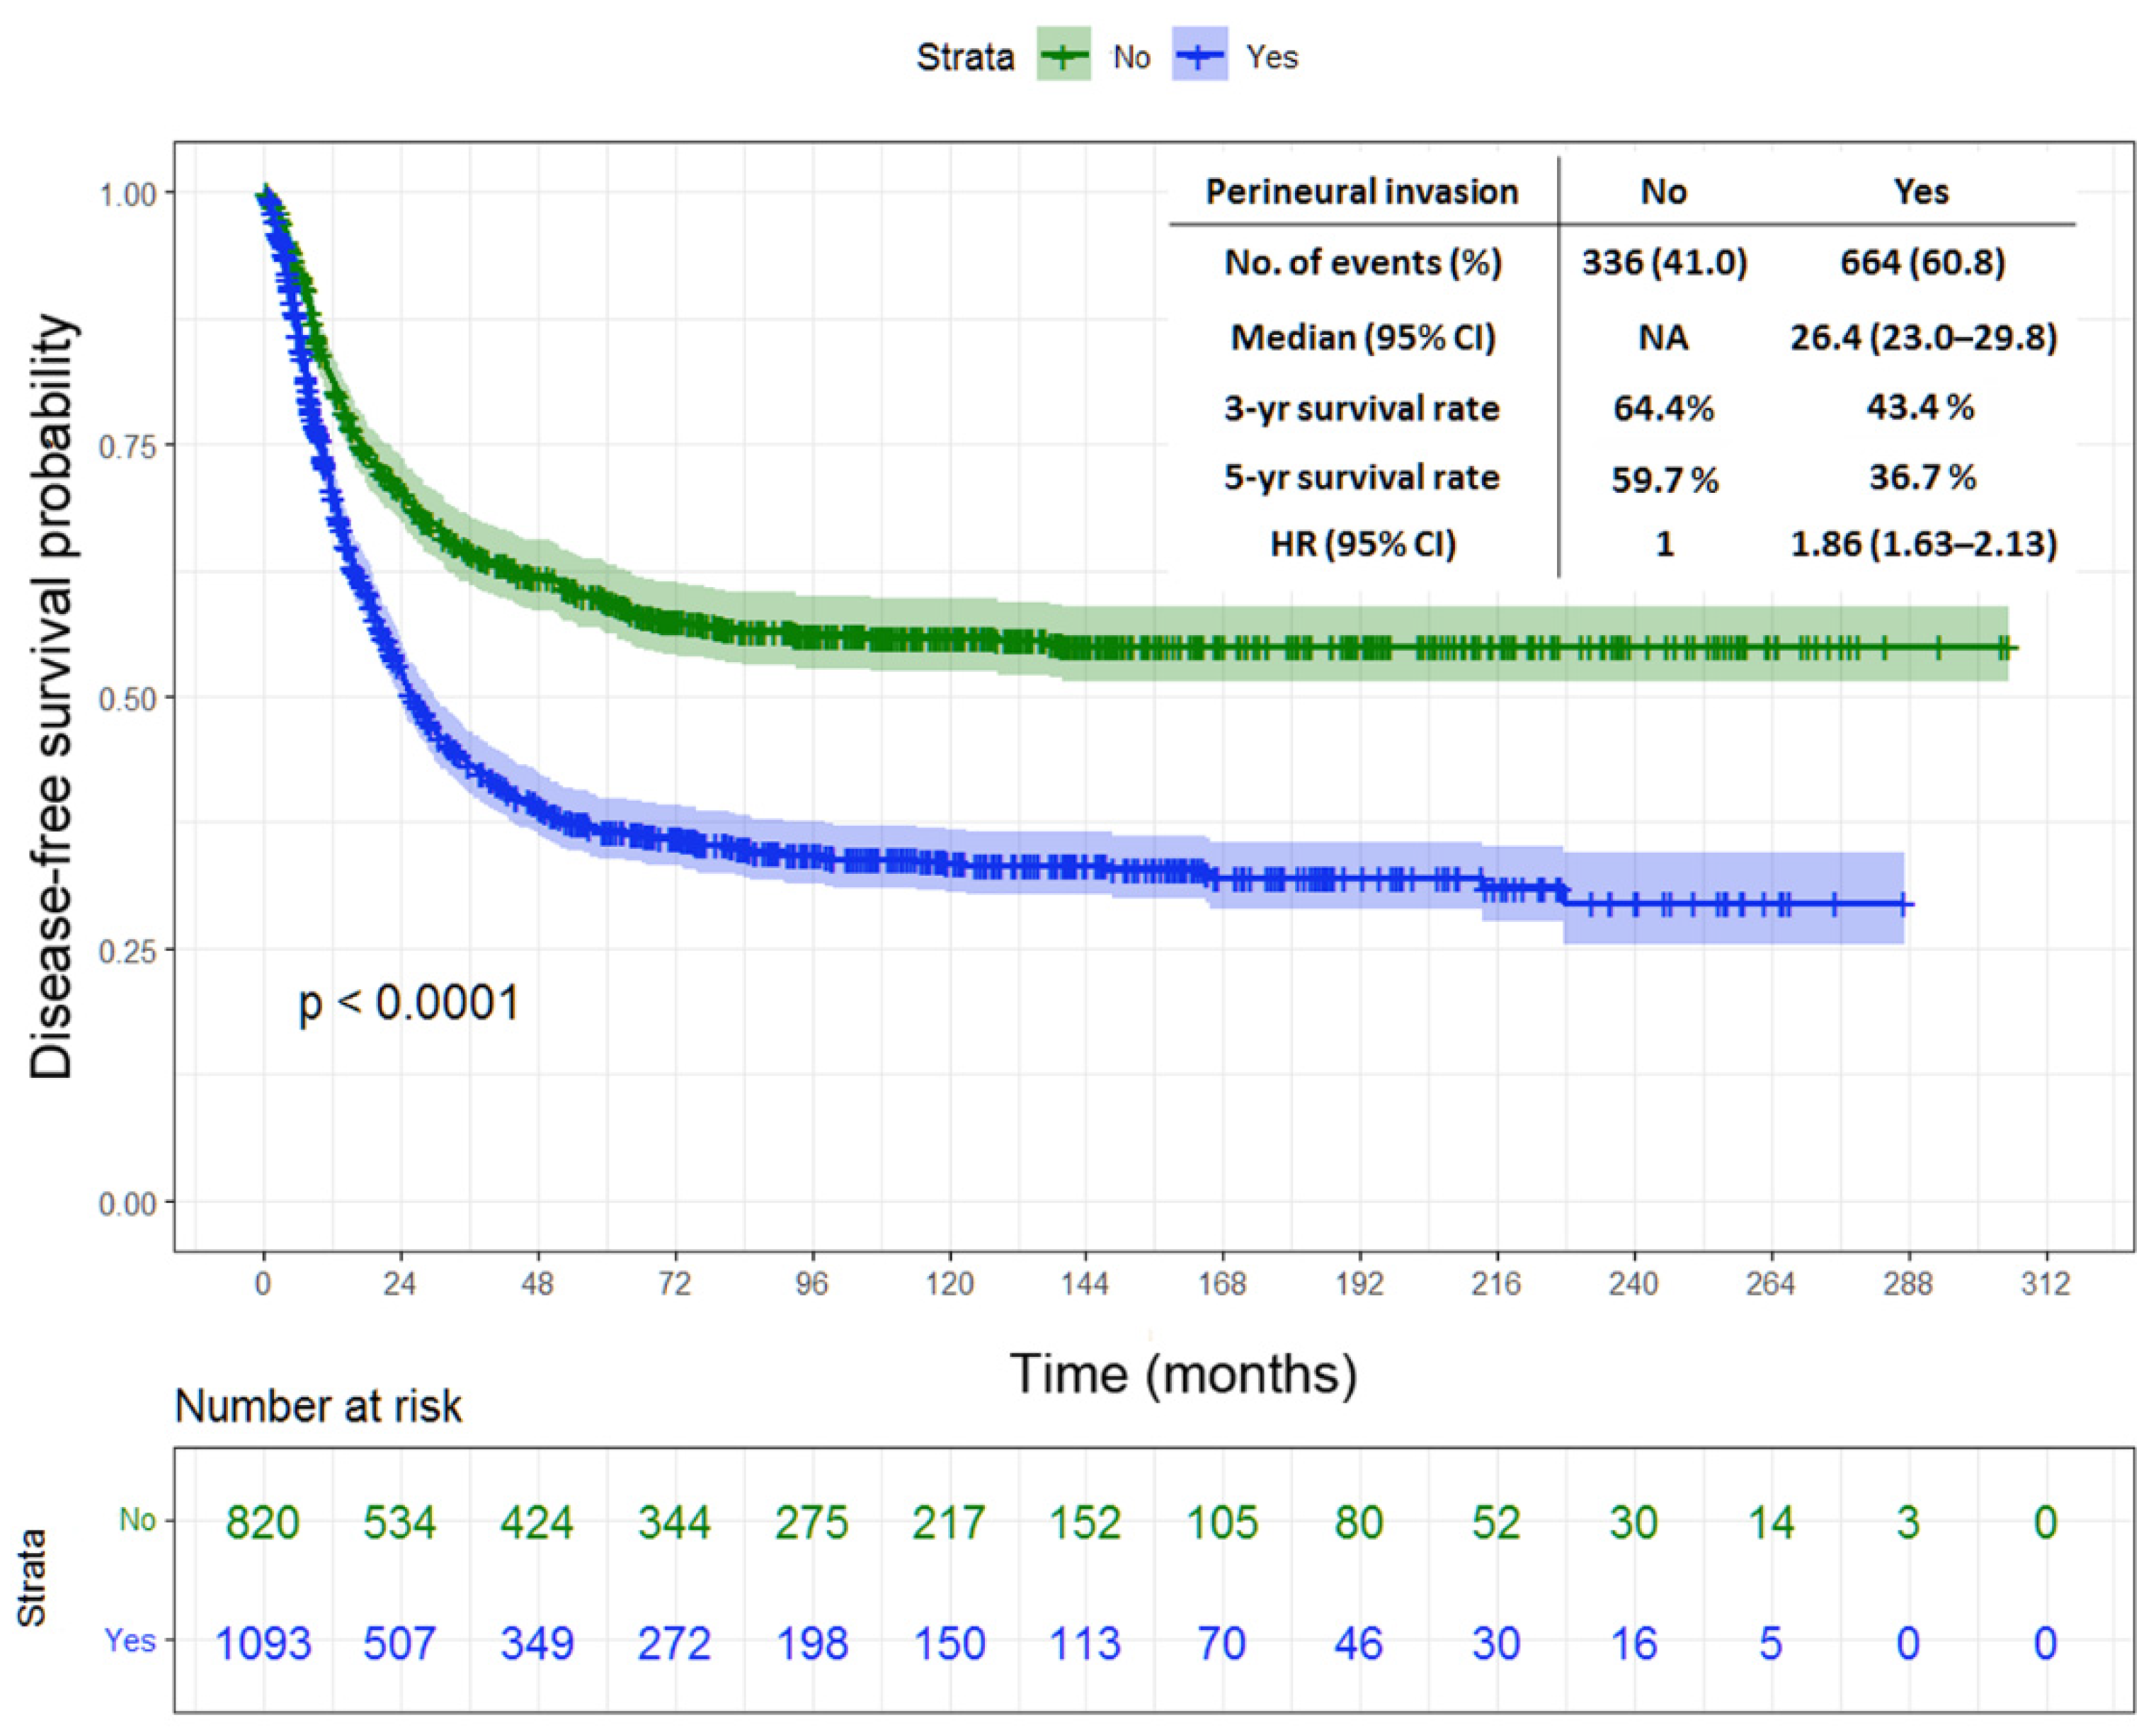Click the Number at risk heading
The height and width of the screenshot is (1730, 2156).
tap(318, 1407)
